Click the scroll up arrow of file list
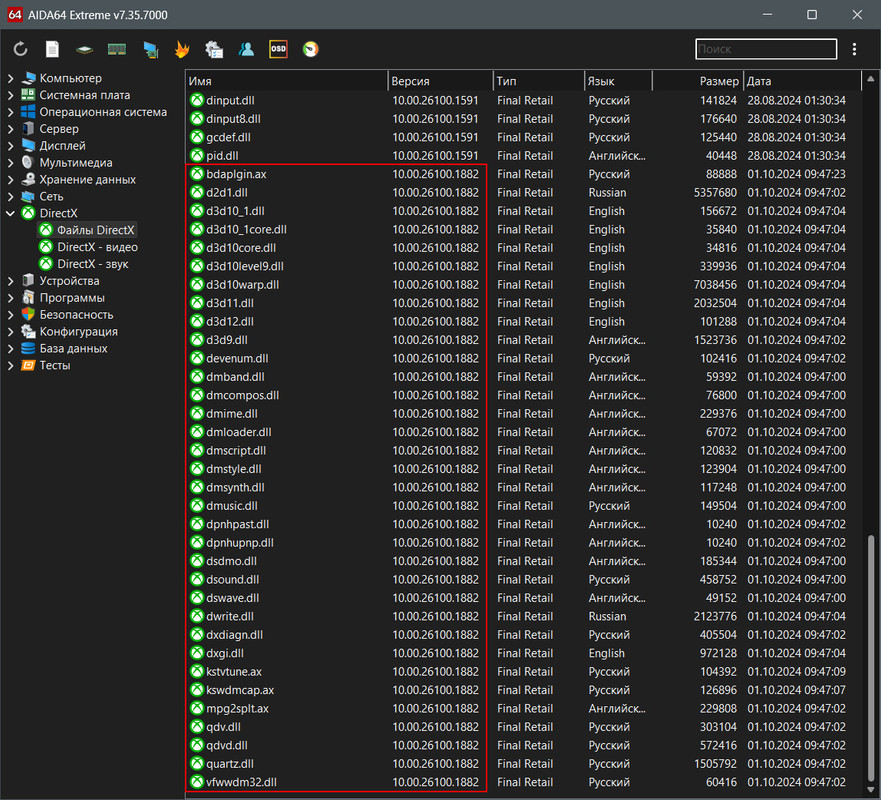 pyautogui.click(x=870, y=79)
